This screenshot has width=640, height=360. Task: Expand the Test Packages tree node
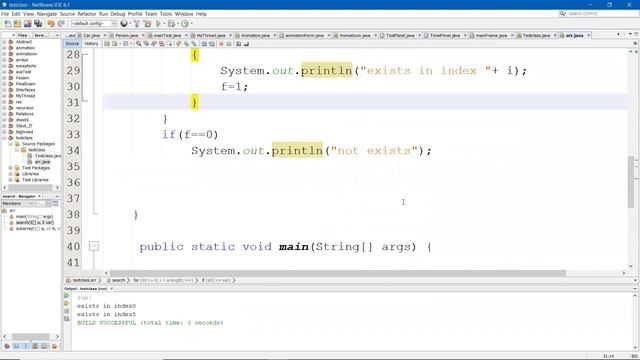point(11,168)
